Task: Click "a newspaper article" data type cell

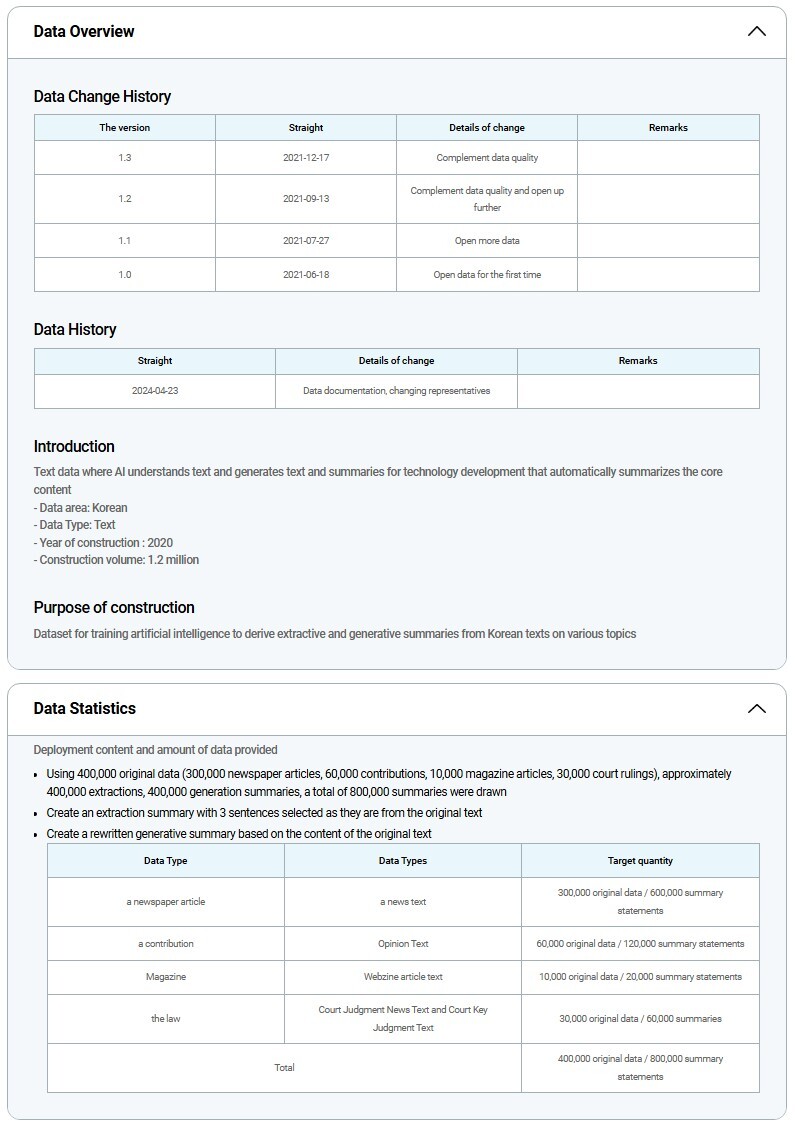Action: (166, 902)
